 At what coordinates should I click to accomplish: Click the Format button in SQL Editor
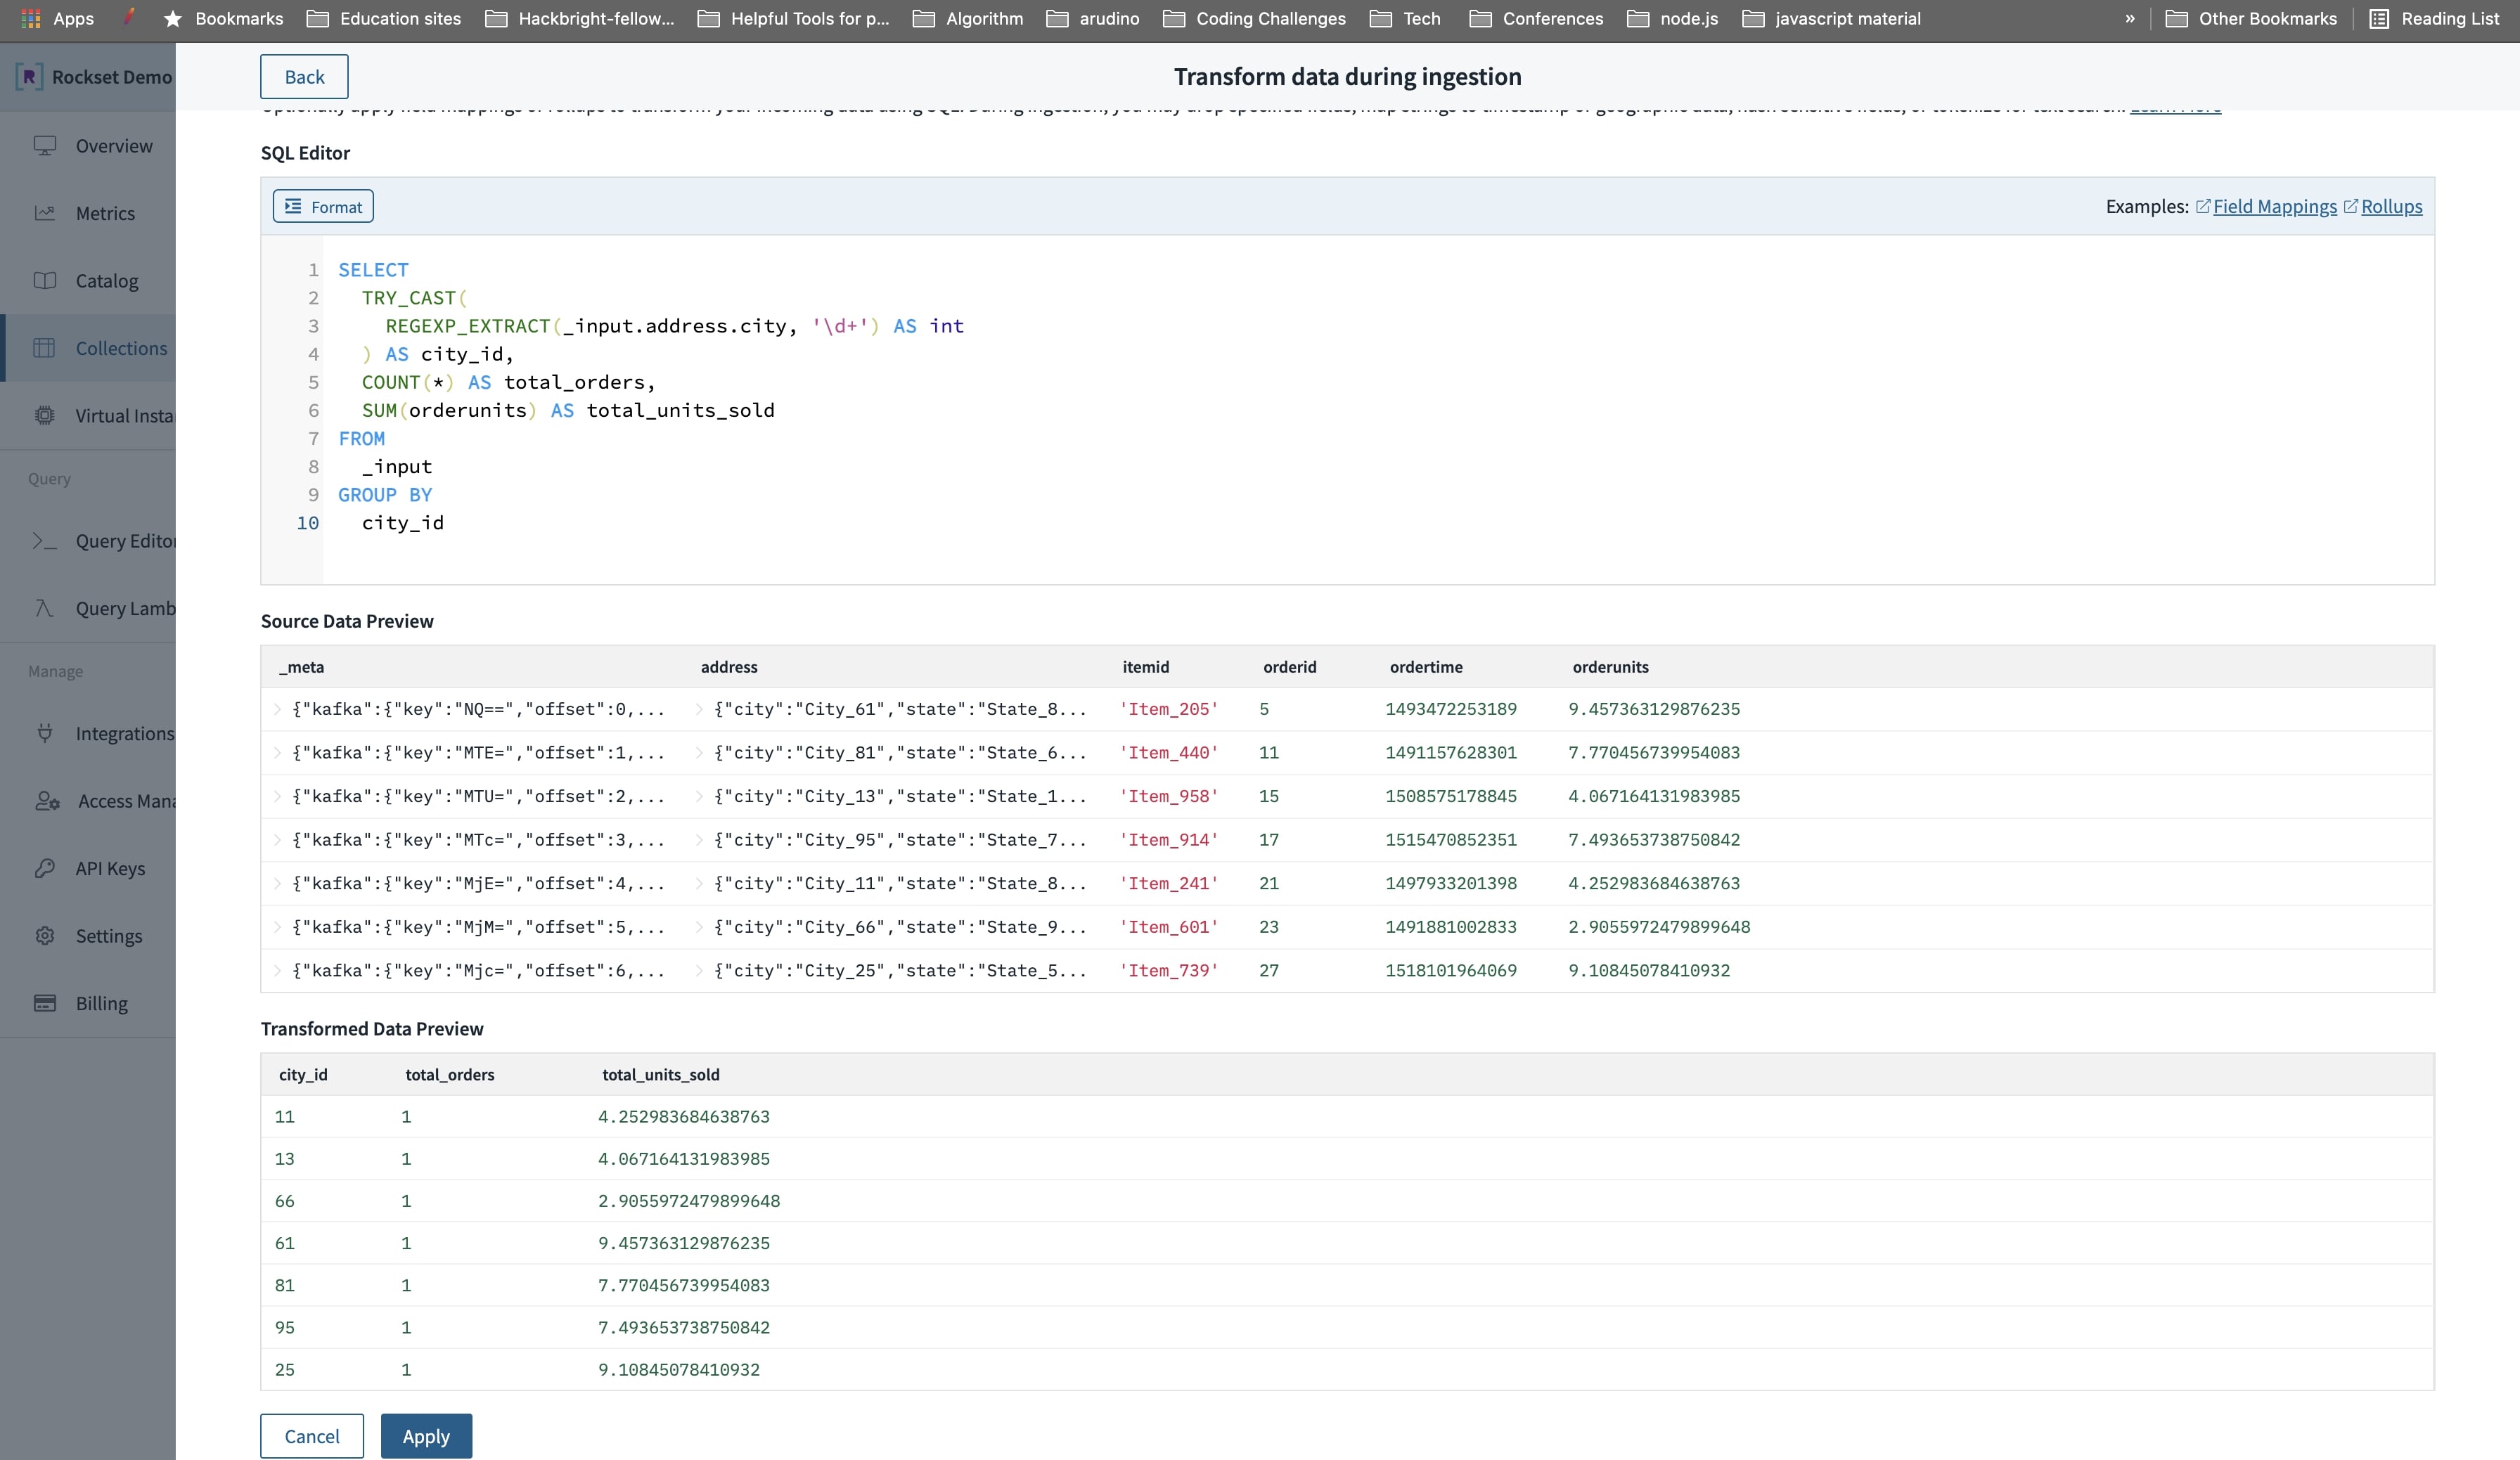323,206
